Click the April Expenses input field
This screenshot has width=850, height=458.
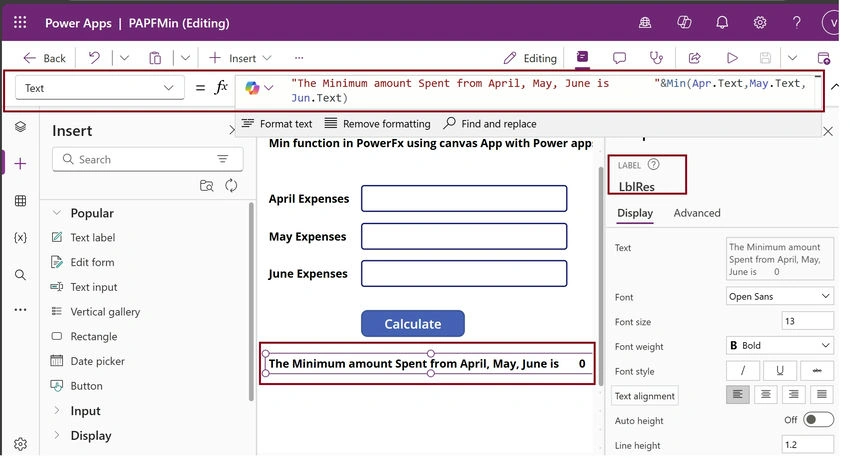pos(464,199)
